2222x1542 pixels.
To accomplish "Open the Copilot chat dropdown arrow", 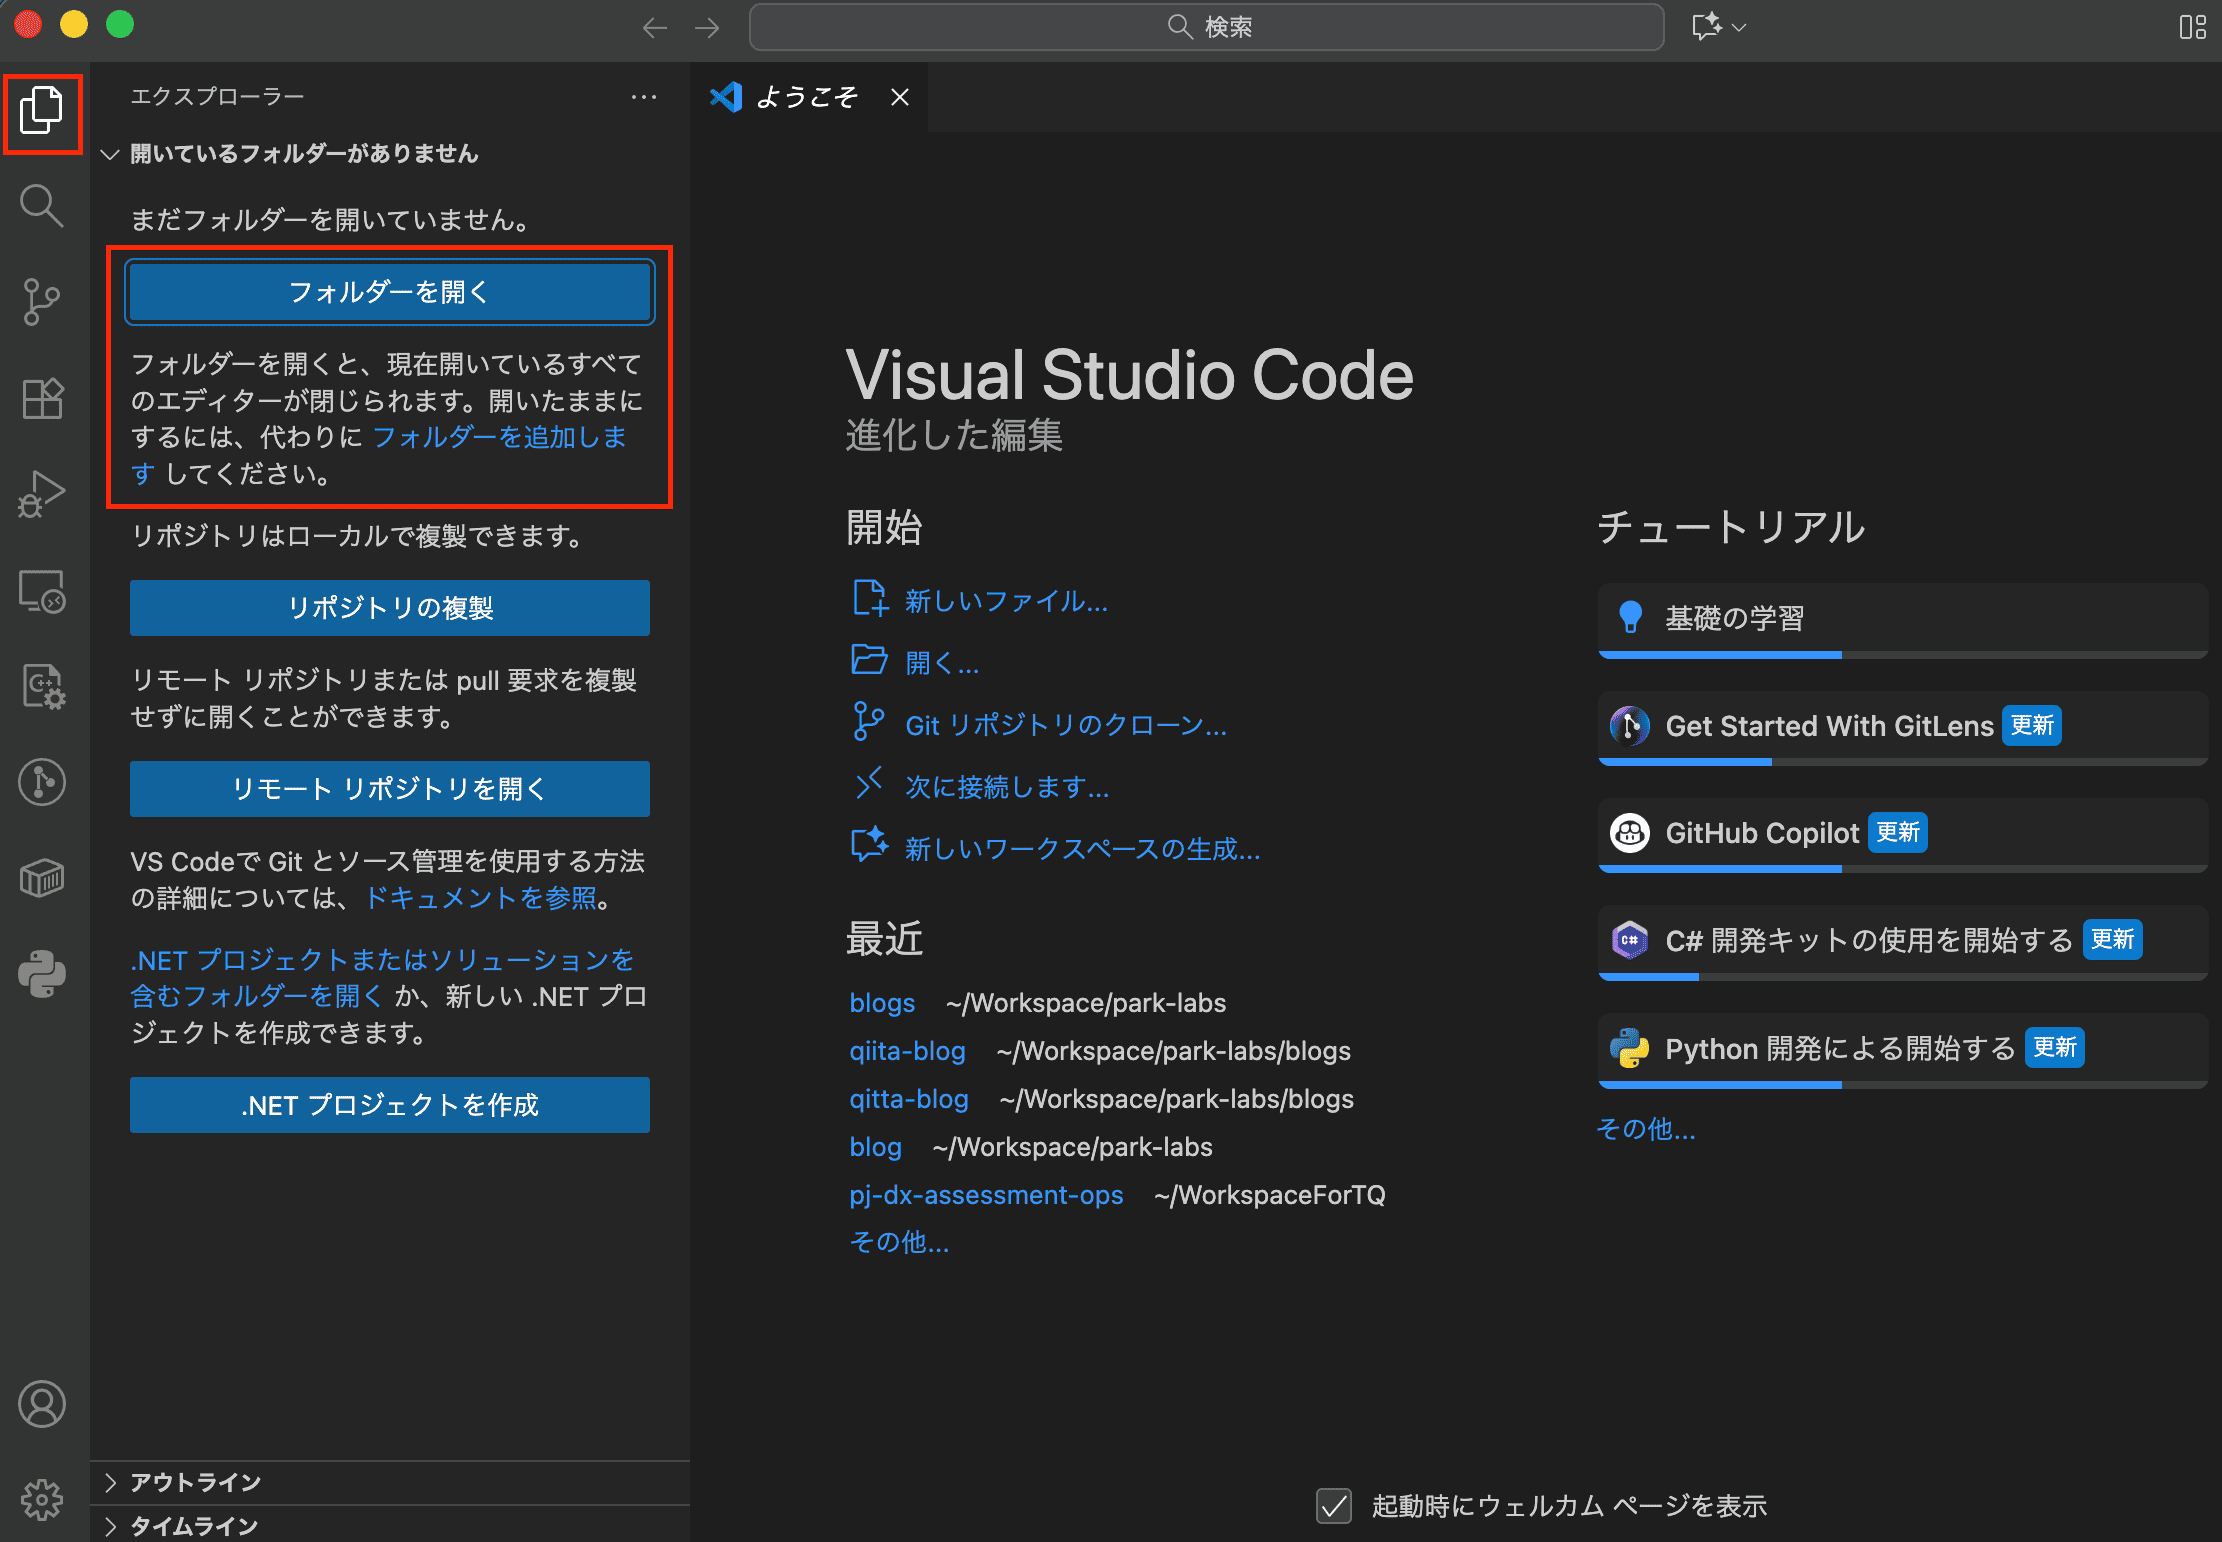I will [1740, 27].
